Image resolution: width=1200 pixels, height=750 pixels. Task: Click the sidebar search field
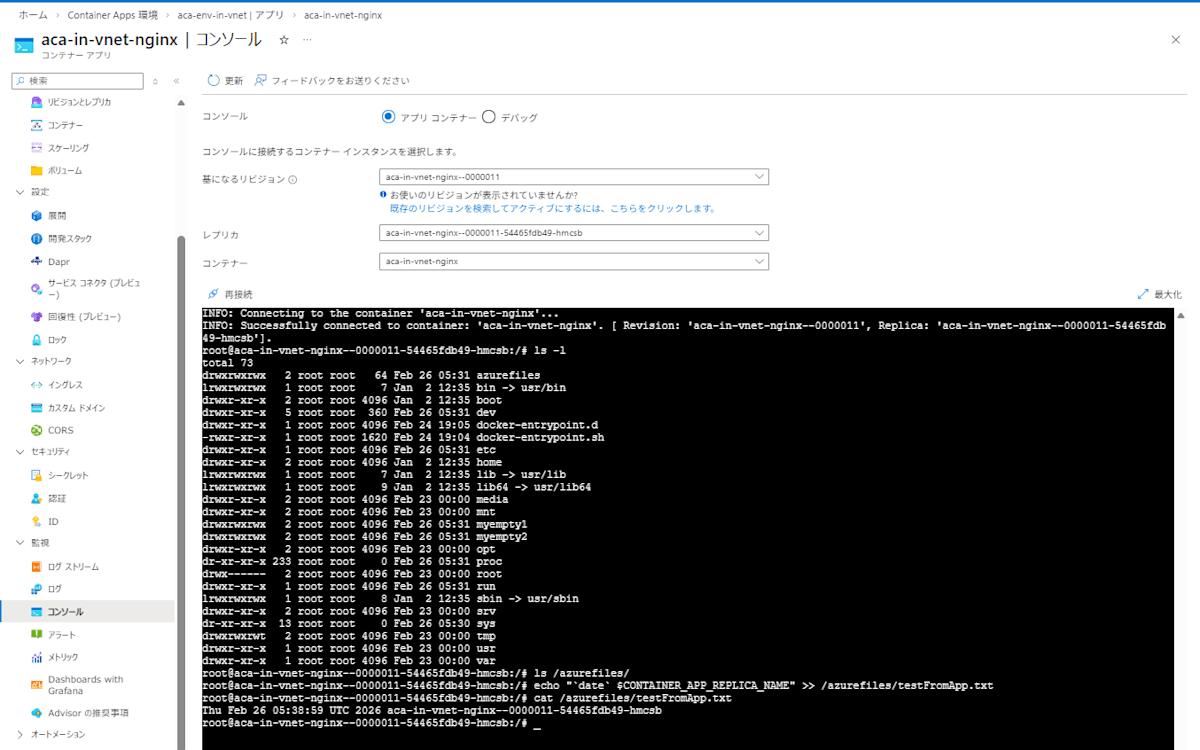click(78, 81)
